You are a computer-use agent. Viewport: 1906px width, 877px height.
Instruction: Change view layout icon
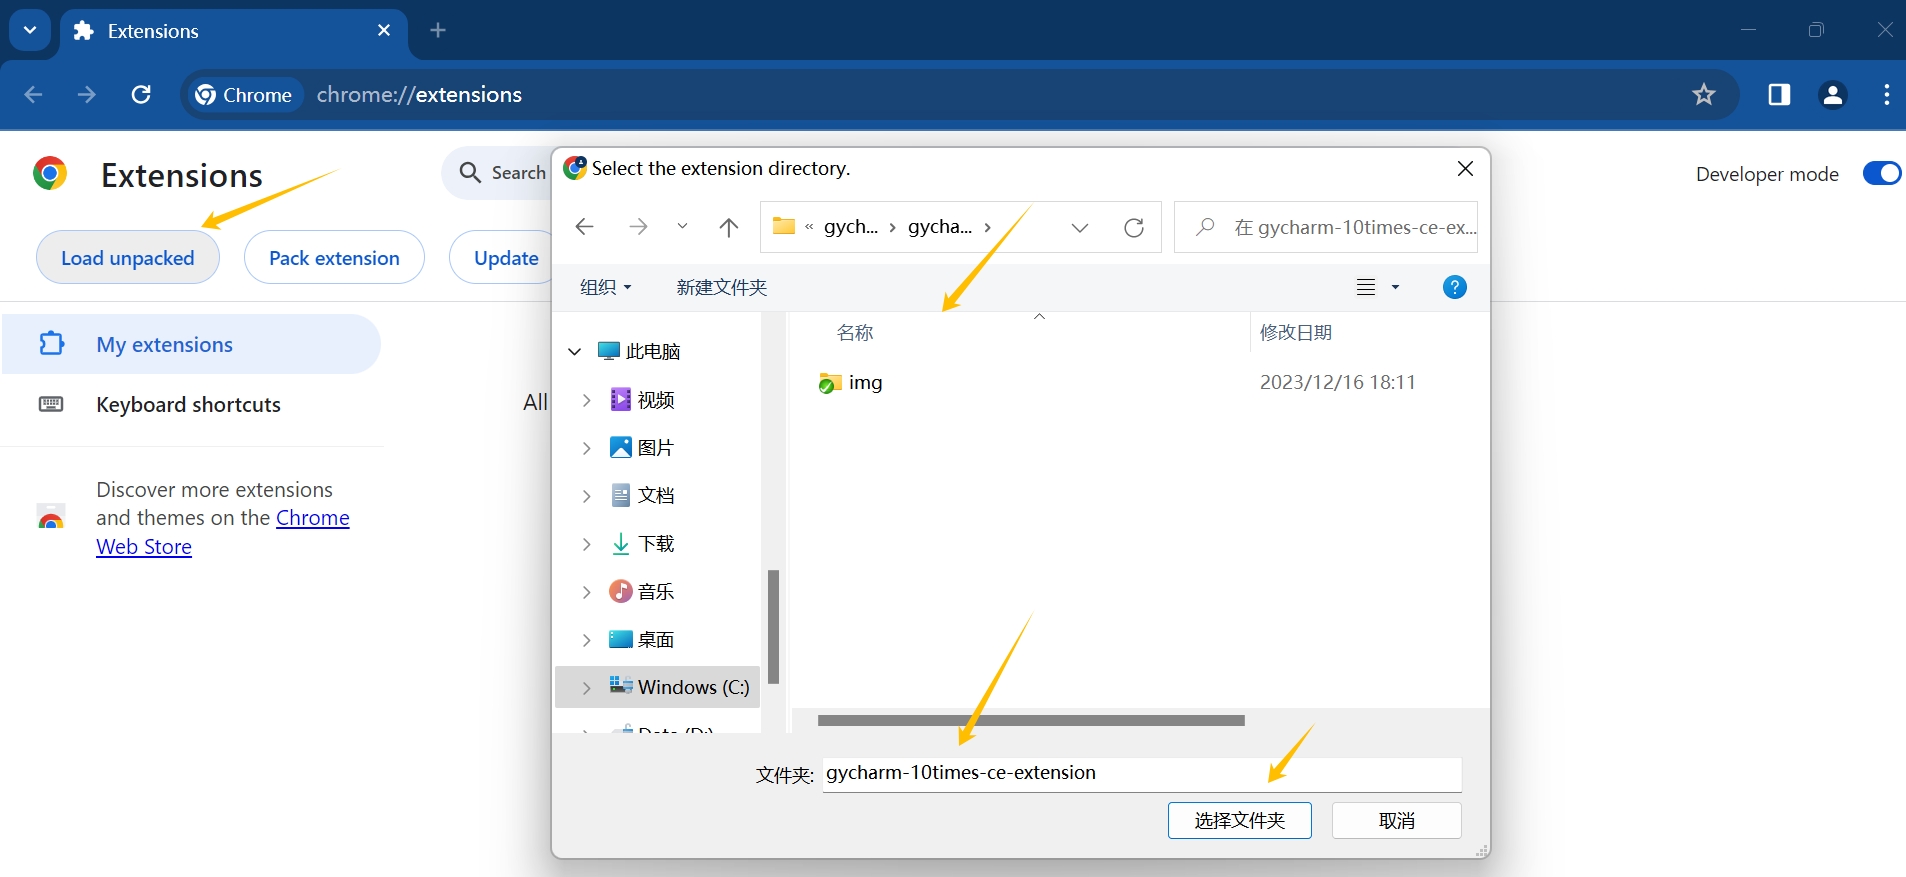(1366, 287)
